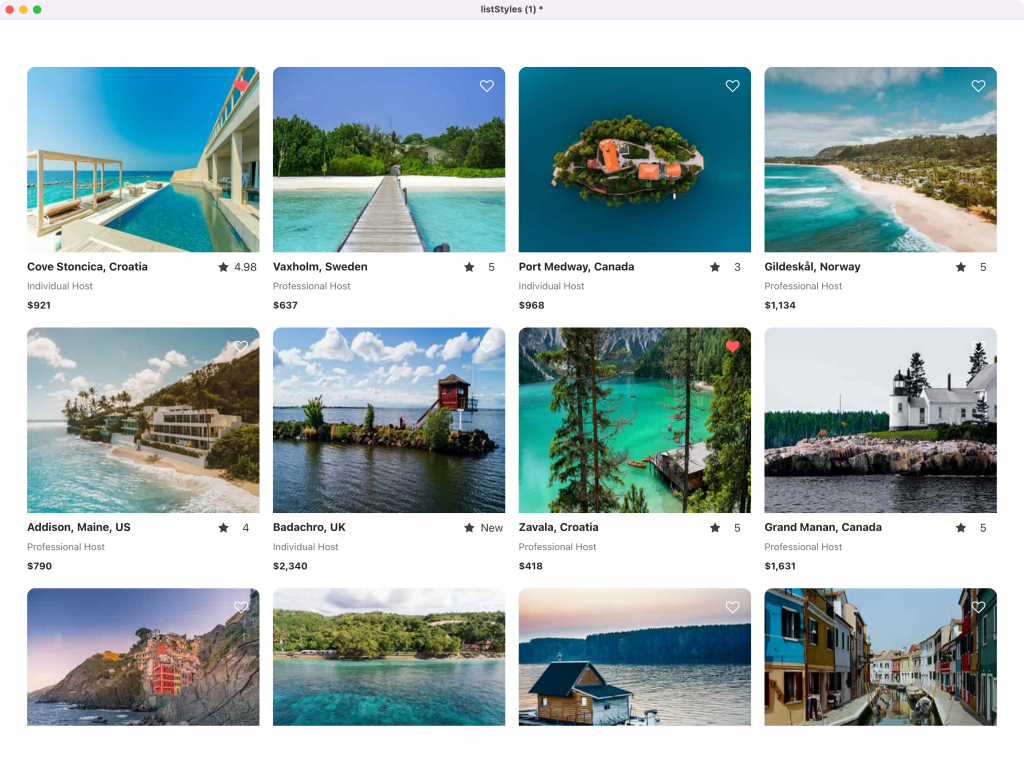Favorite the Vaxholm, Sweden listing heart

point(487,86)
